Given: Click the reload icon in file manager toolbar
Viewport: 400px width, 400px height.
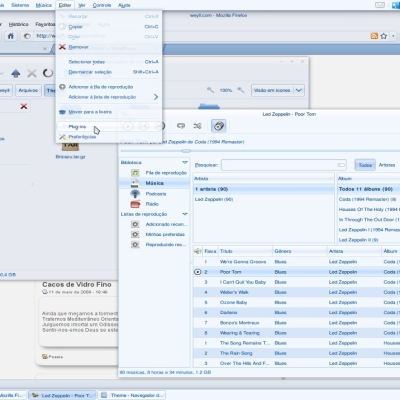Looking at the screenshot, I should click(48, 73).
